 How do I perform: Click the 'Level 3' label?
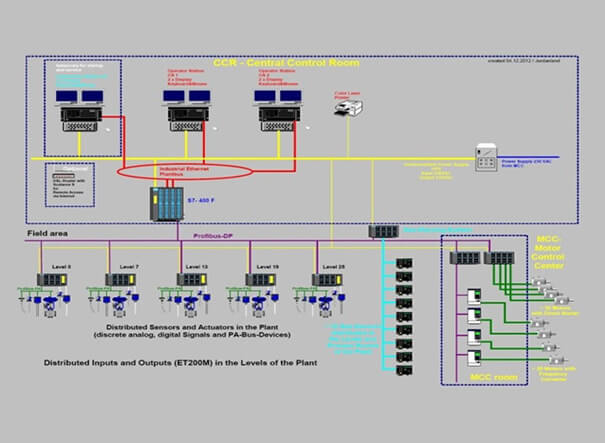61,267
